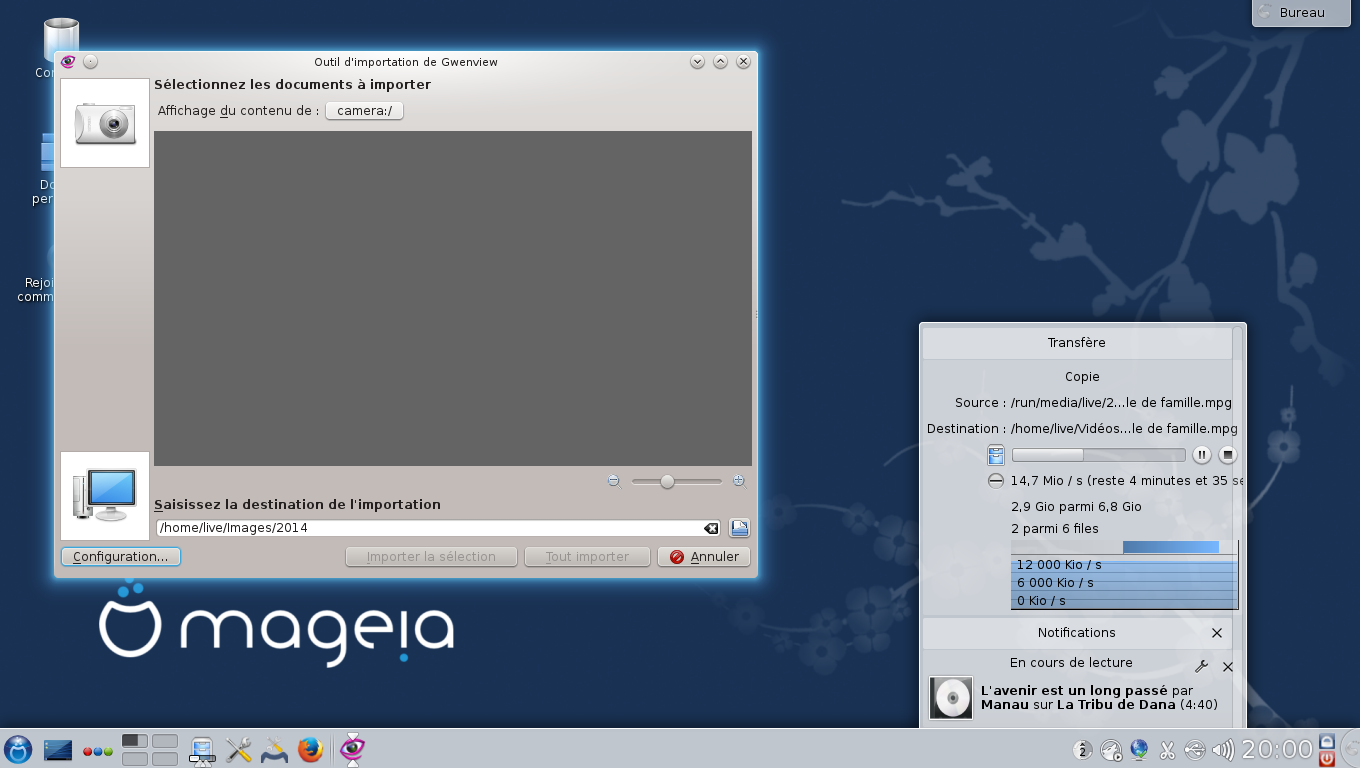Collapse transfer details with minus button
Screen dimensions: 1360x768
tap(996, 481)
